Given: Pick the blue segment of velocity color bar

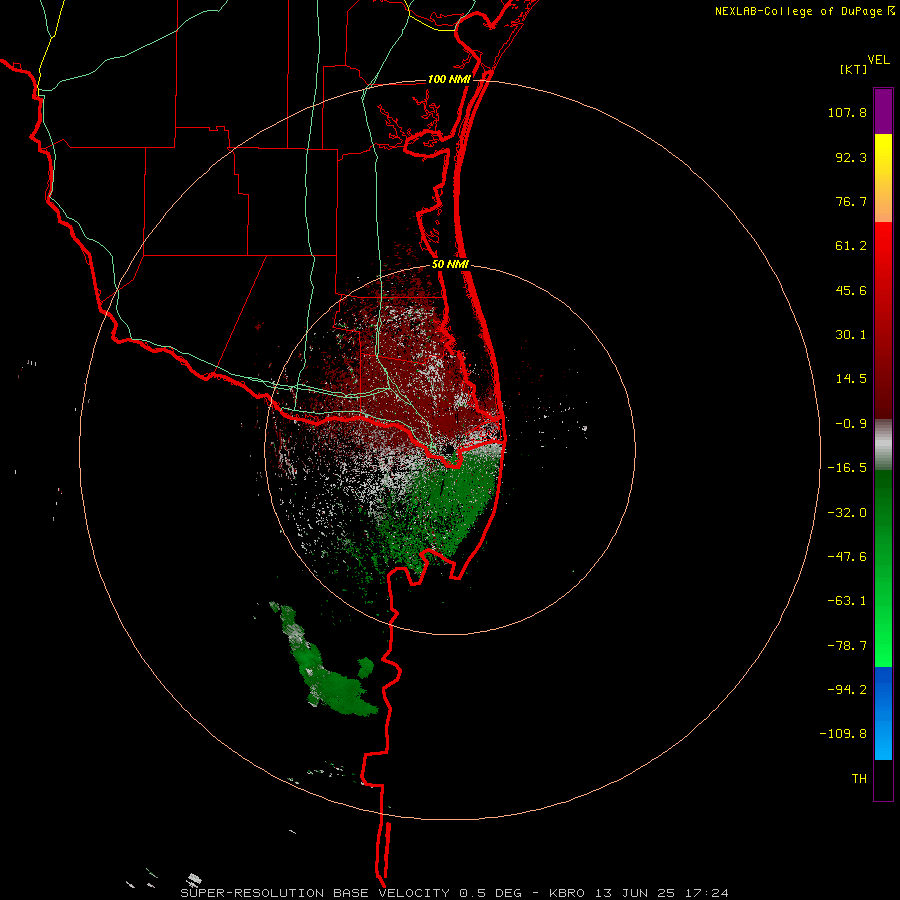Looking at the screenshot, I should click(883, 713).
